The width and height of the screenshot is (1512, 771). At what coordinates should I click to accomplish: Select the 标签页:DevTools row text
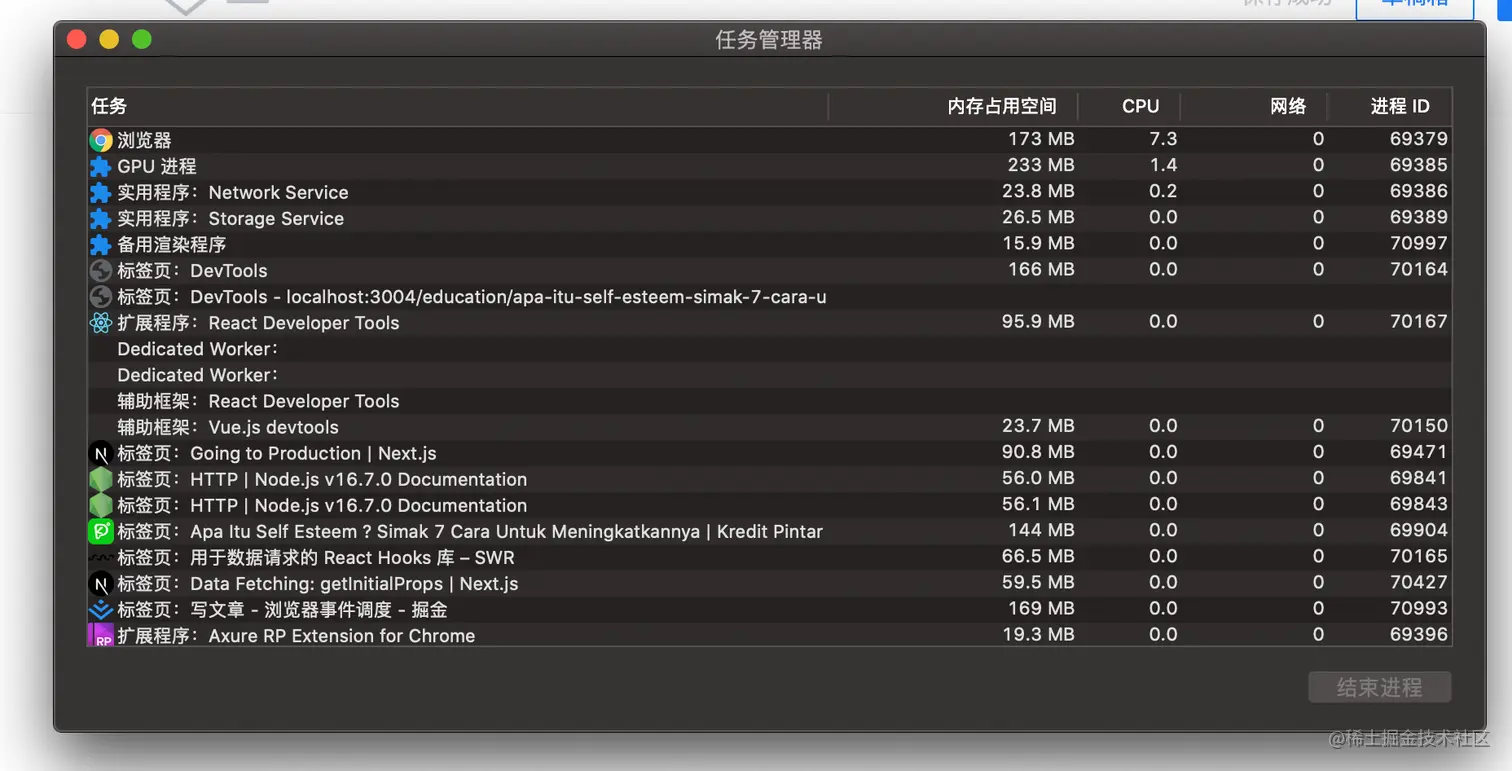(x=193, y=271)
